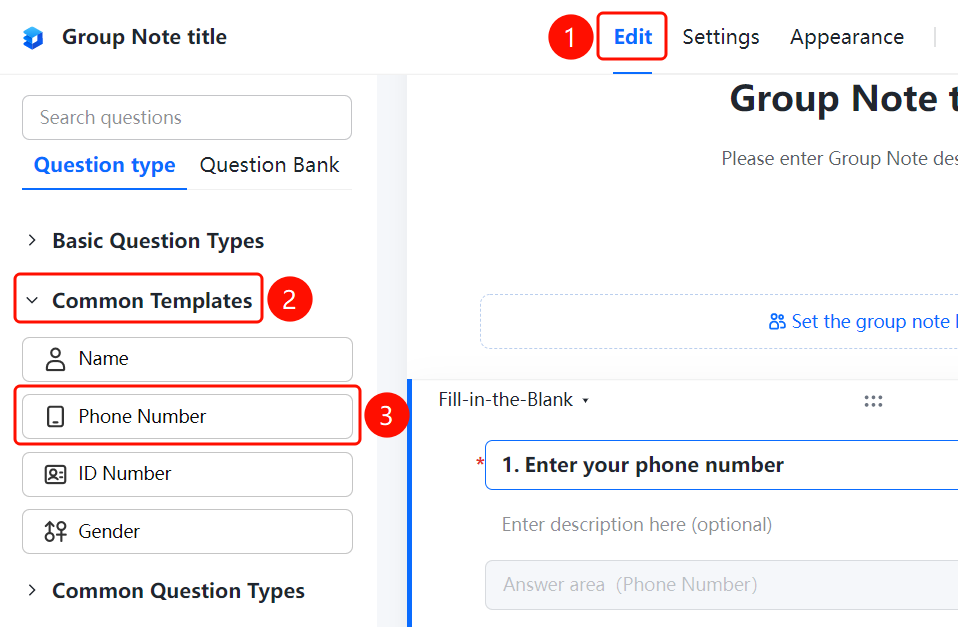Select the Question type tab

[104, 165]
